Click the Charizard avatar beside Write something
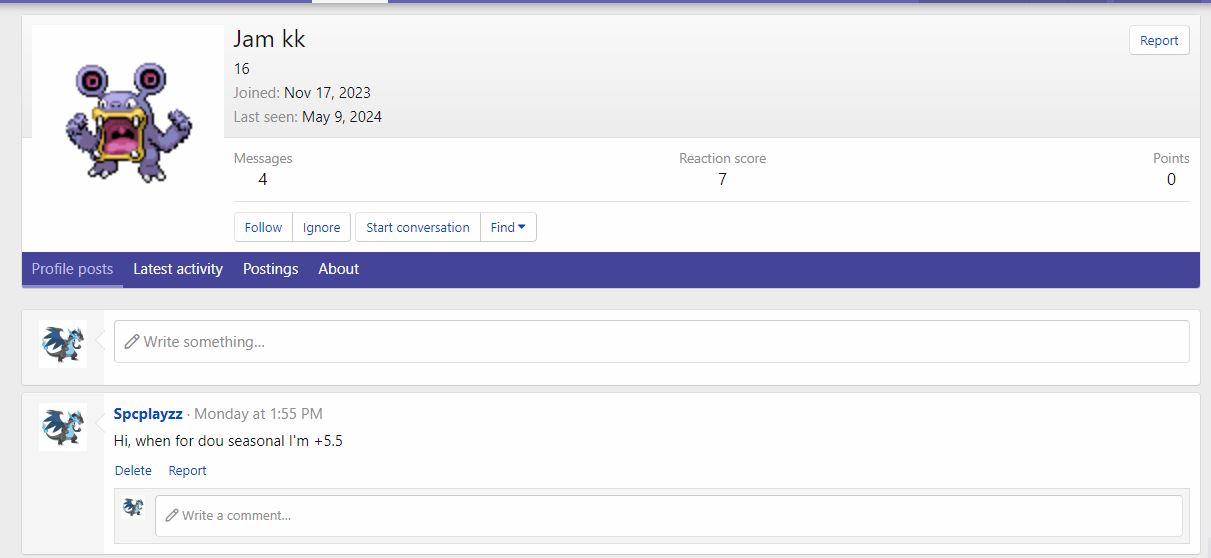 tap(62, 344)
